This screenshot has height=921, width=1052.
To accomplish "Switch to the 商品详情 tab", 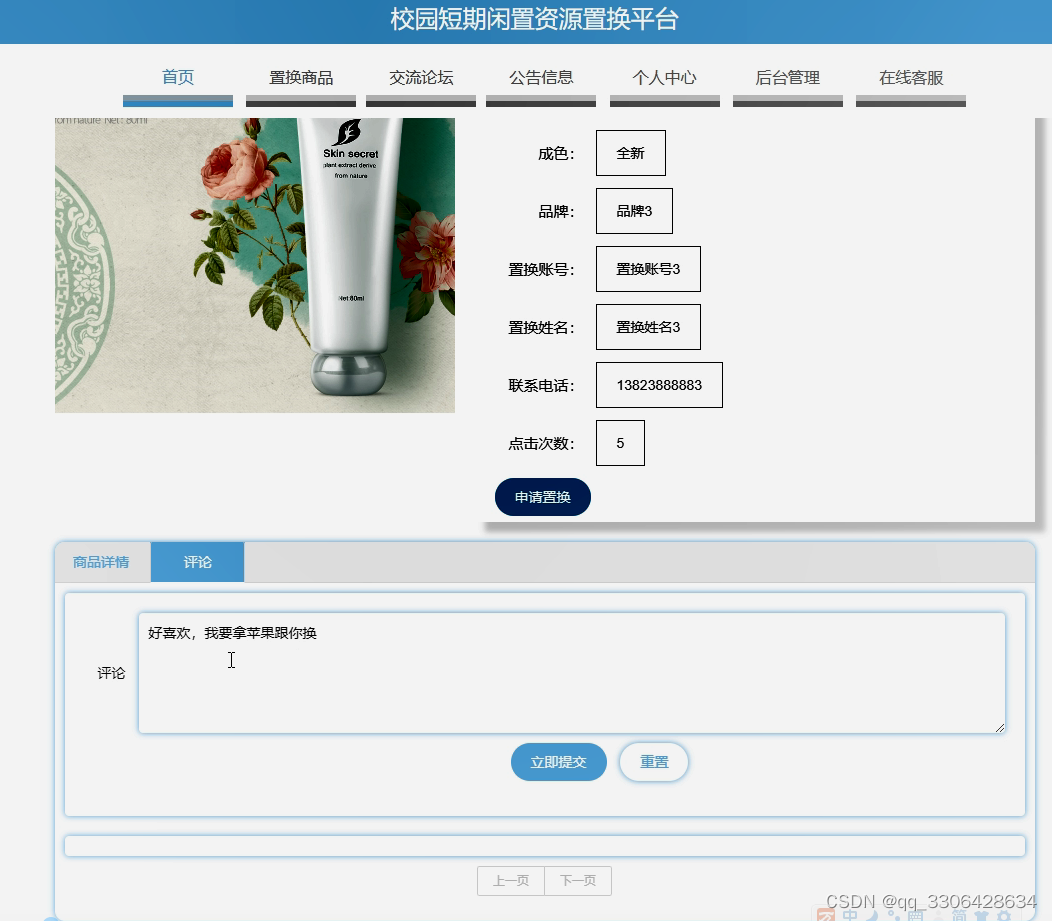I will [x=103, y=561].
